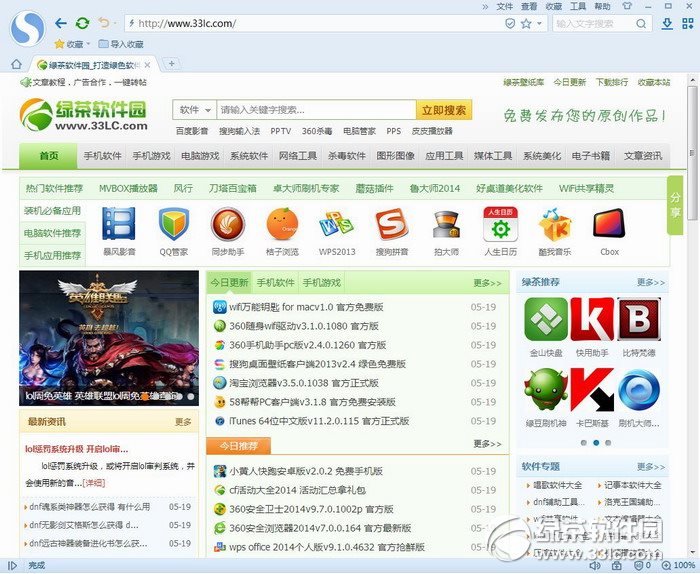Open the 工具 menu
Screen dimensions: 700x574
[578, 6]
